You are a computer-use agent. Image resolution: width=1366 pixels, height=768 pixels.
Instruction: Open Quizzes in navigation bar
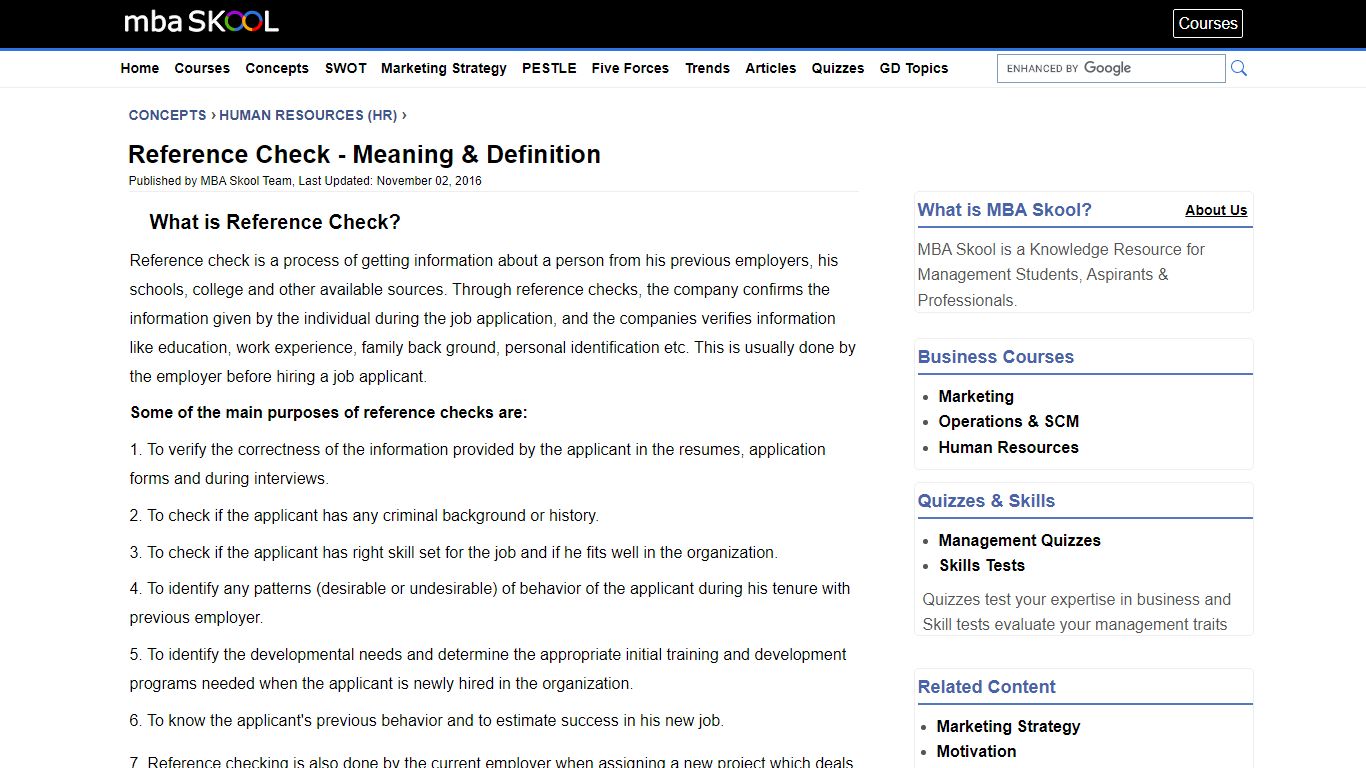pyautogui.click(x=838, y=68)
